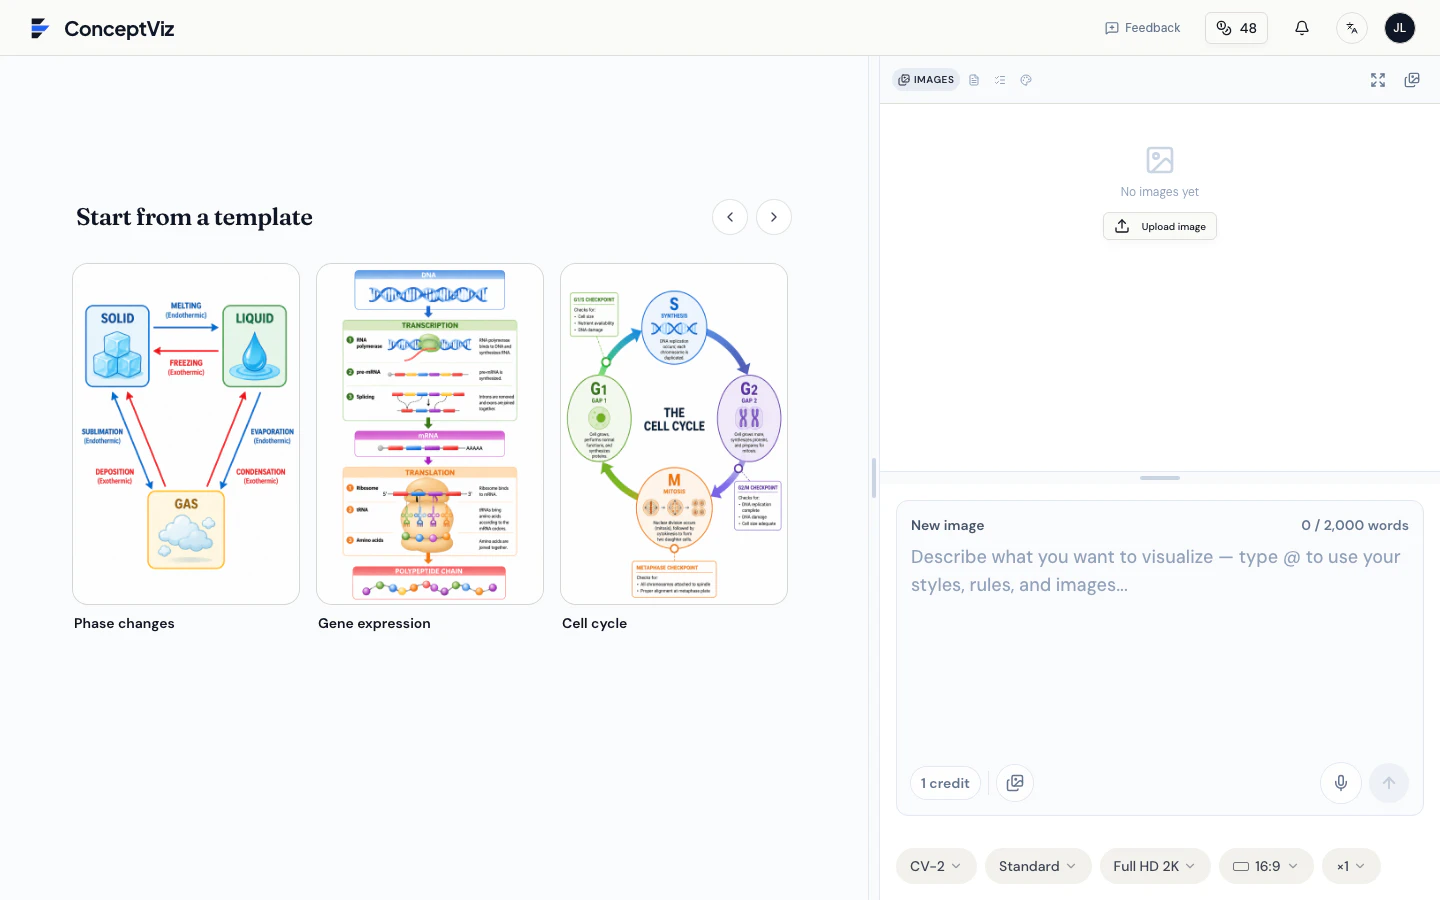Click the horizontal panel resize handle
This screenshot has width=1440, height=900.
point(1160,478)
